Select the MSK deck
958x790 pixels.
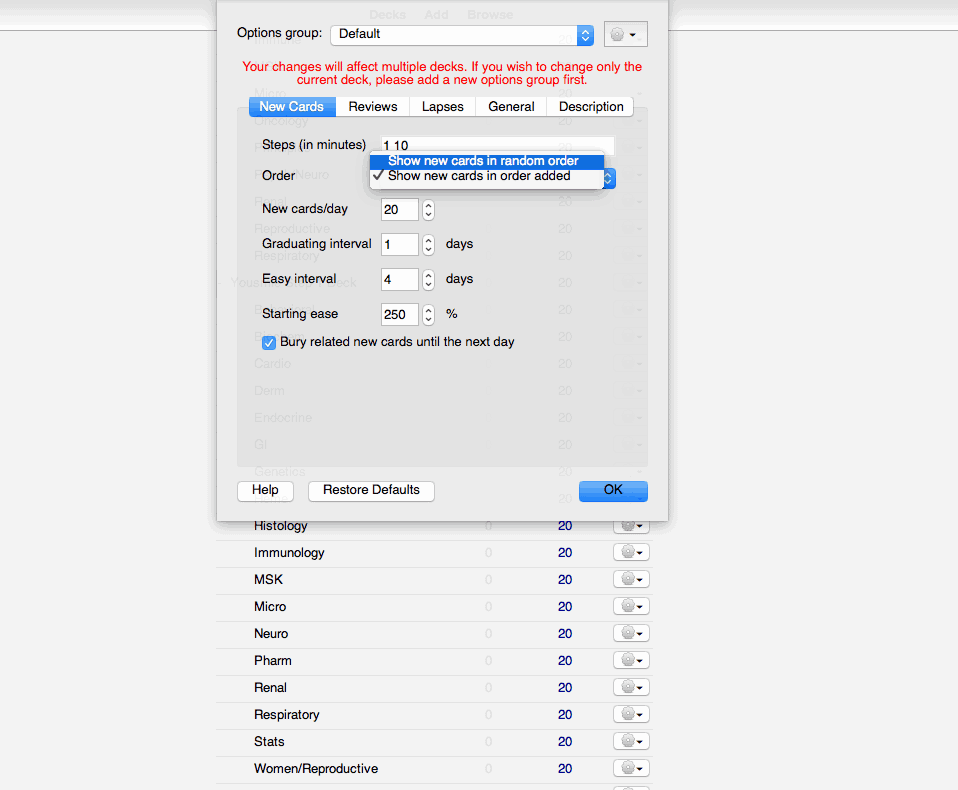coord(268,580)
